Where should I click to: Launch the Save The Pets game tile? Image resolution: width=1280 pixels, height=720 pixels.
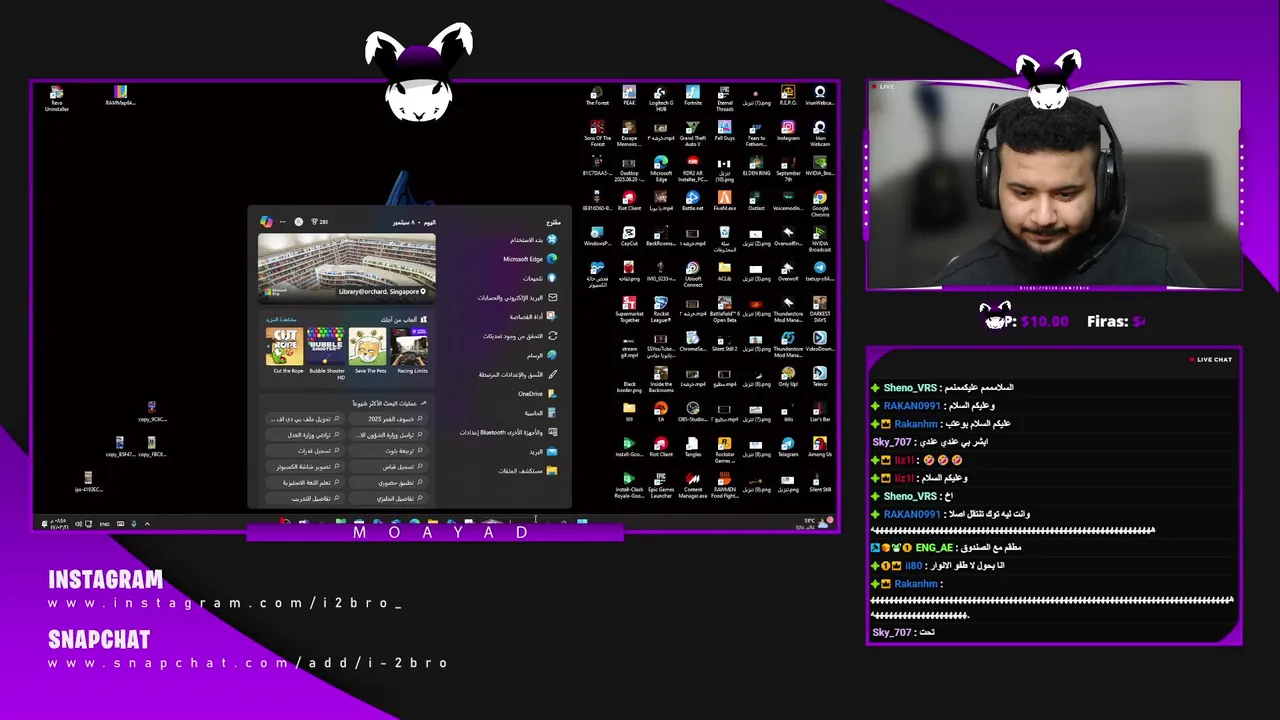(x=368, y=350)
